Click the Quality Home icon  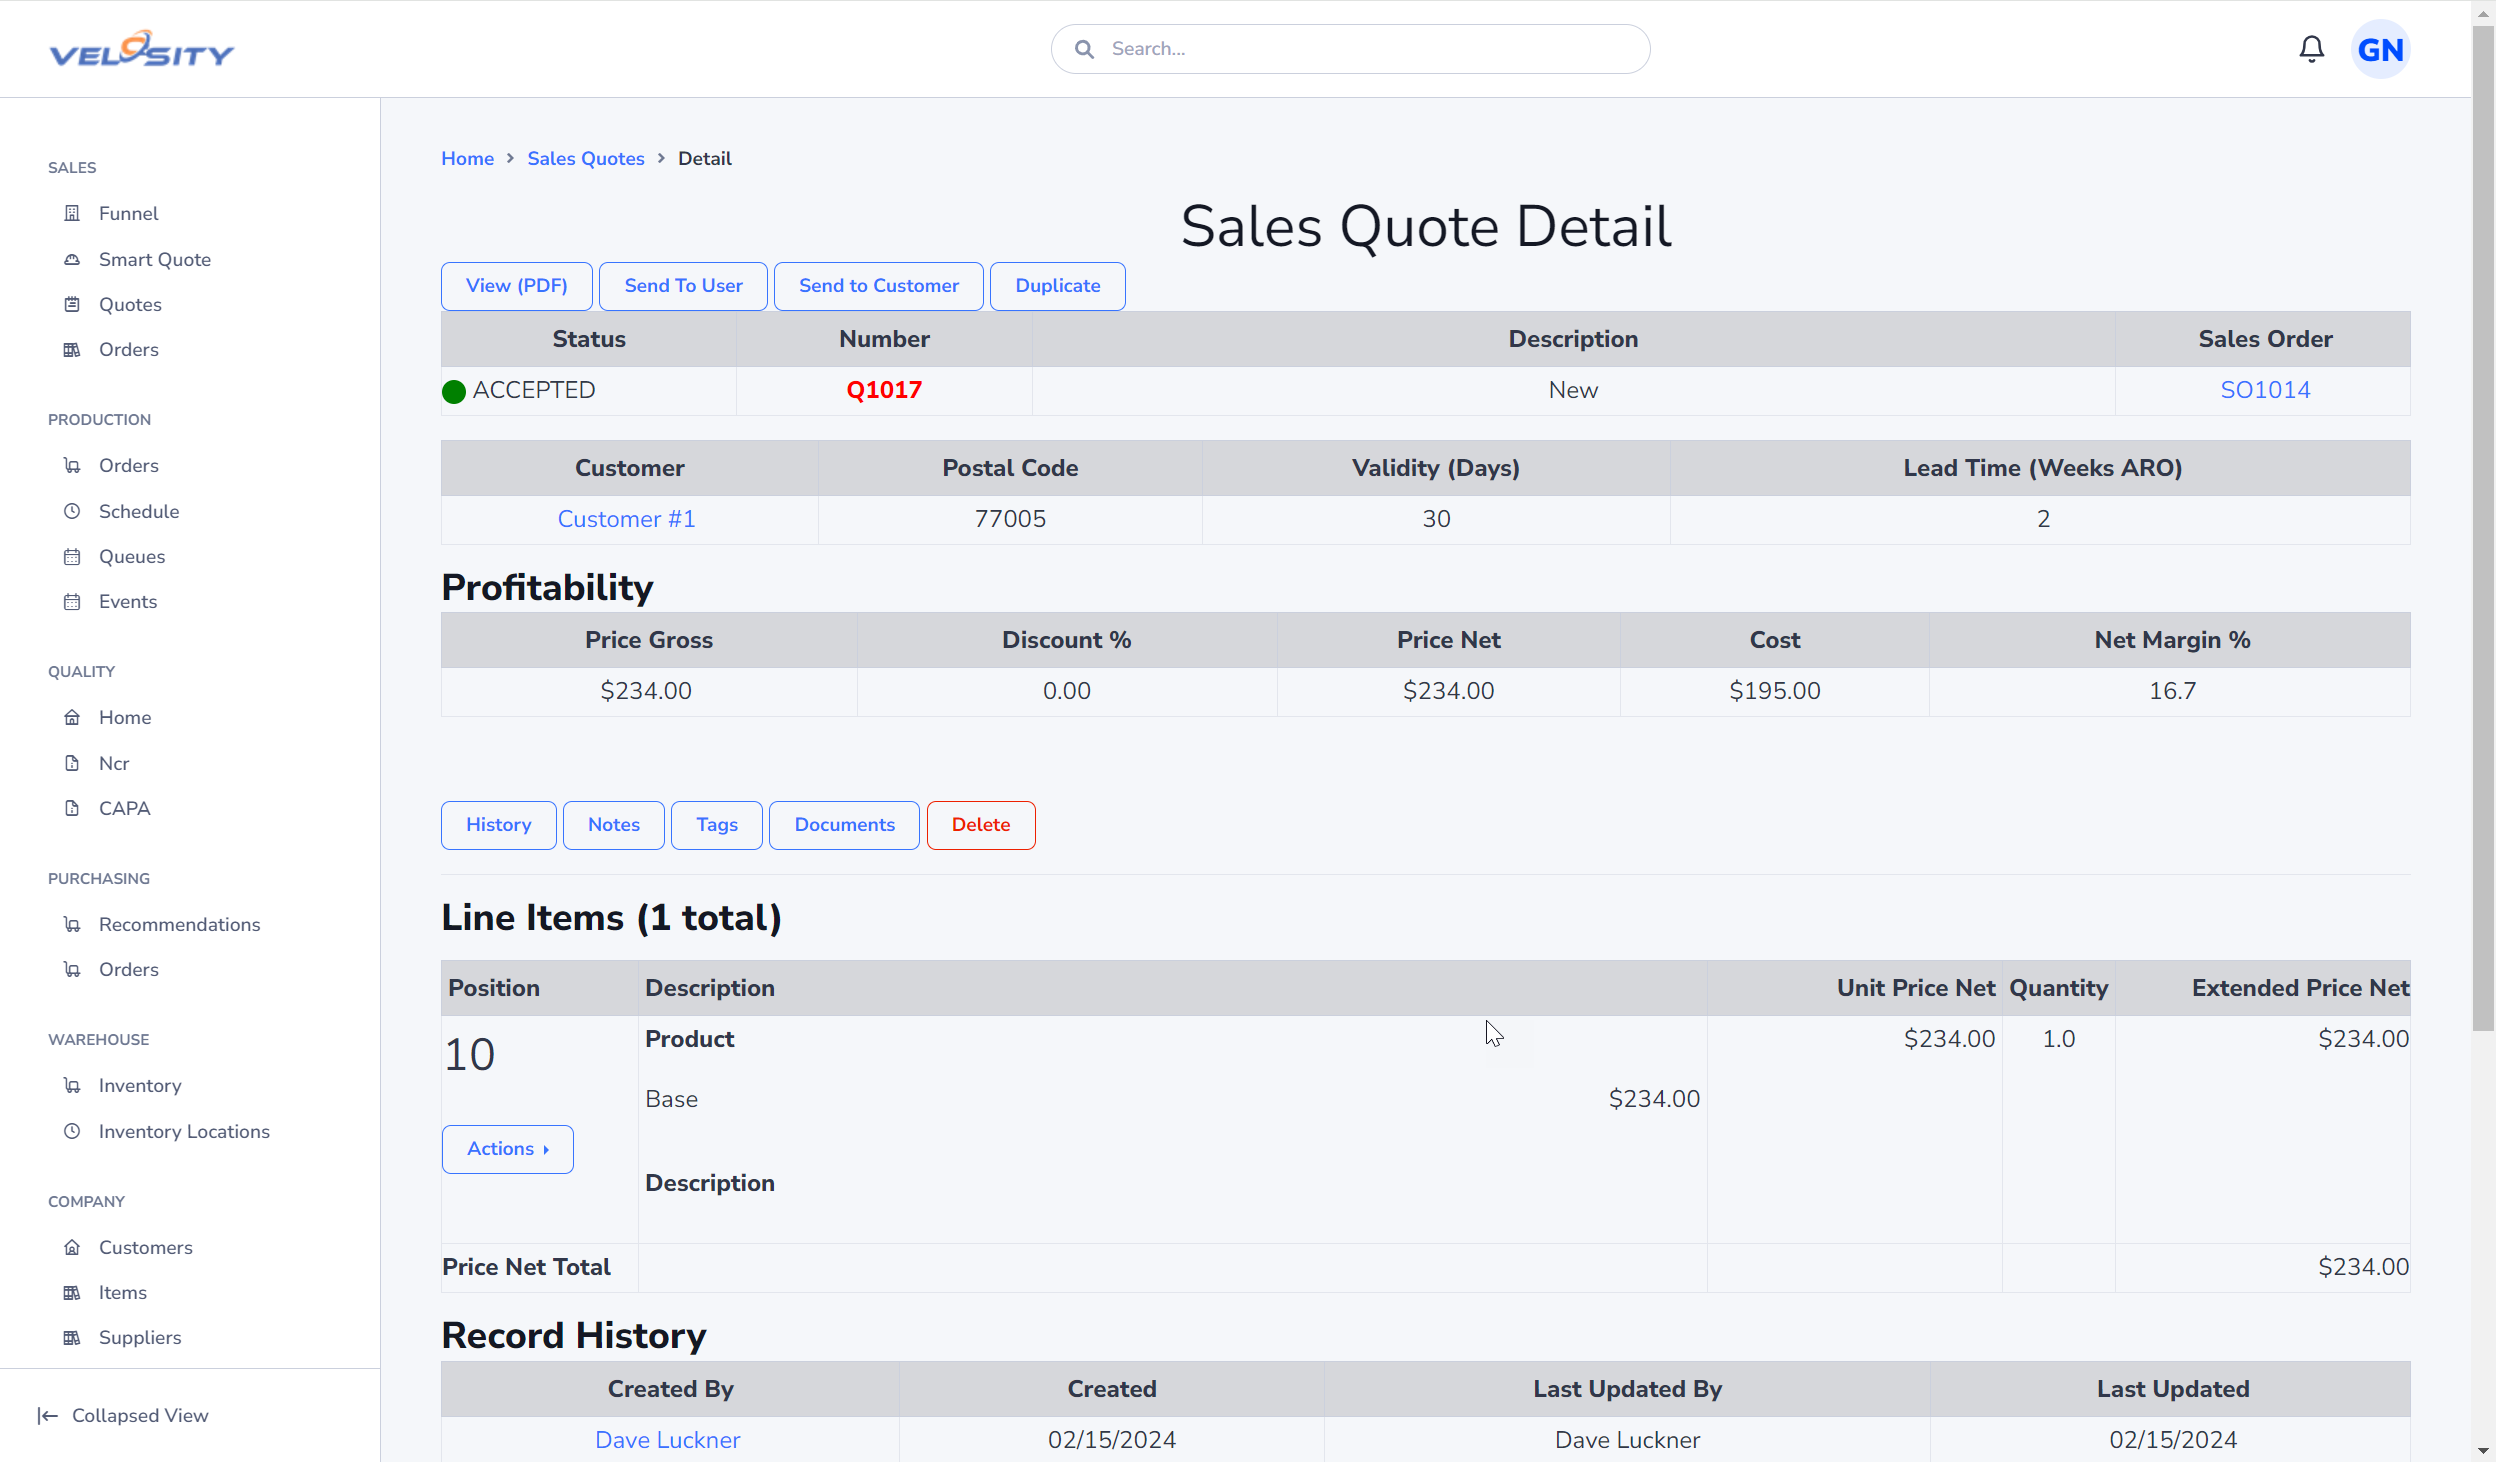click(72, 717)
